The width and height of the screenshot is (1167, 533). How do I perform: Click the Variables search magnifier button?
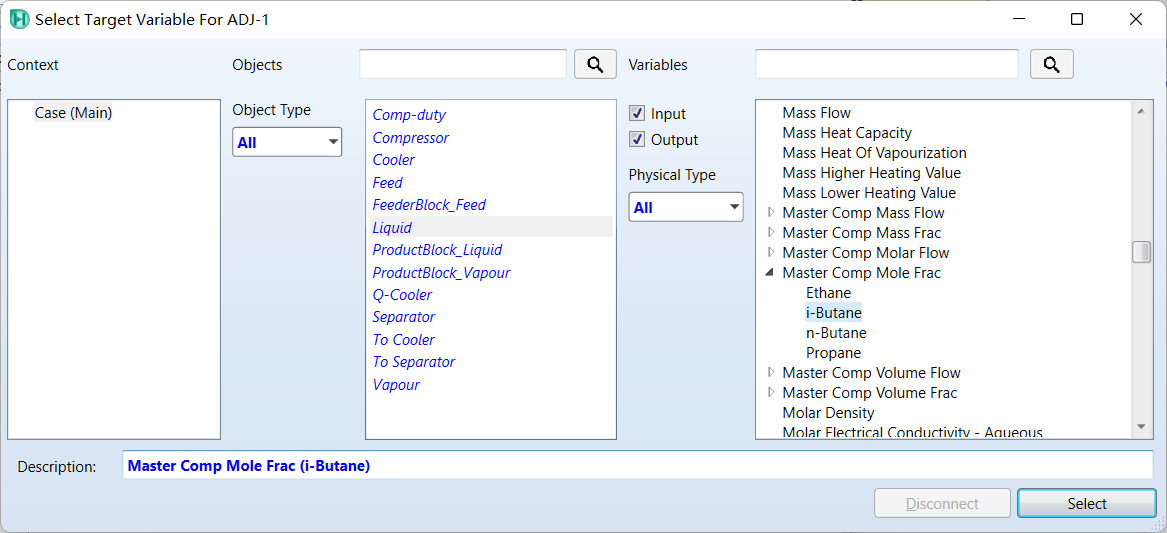[1052, 65]
